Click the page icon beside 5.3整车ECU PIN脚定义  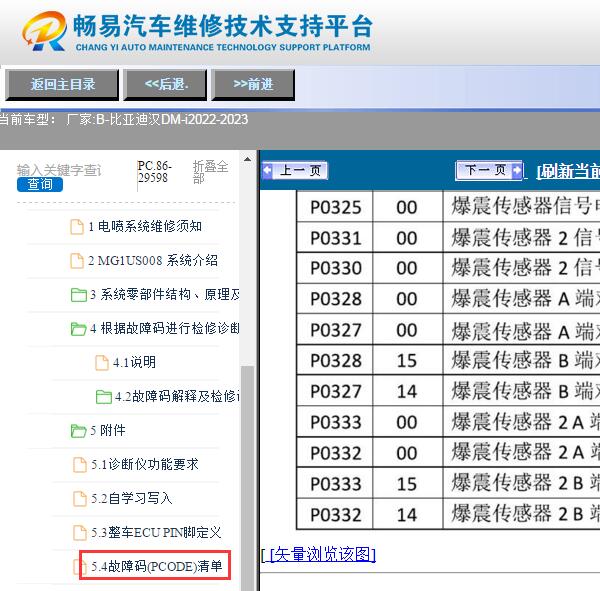(x=80, y=533)
